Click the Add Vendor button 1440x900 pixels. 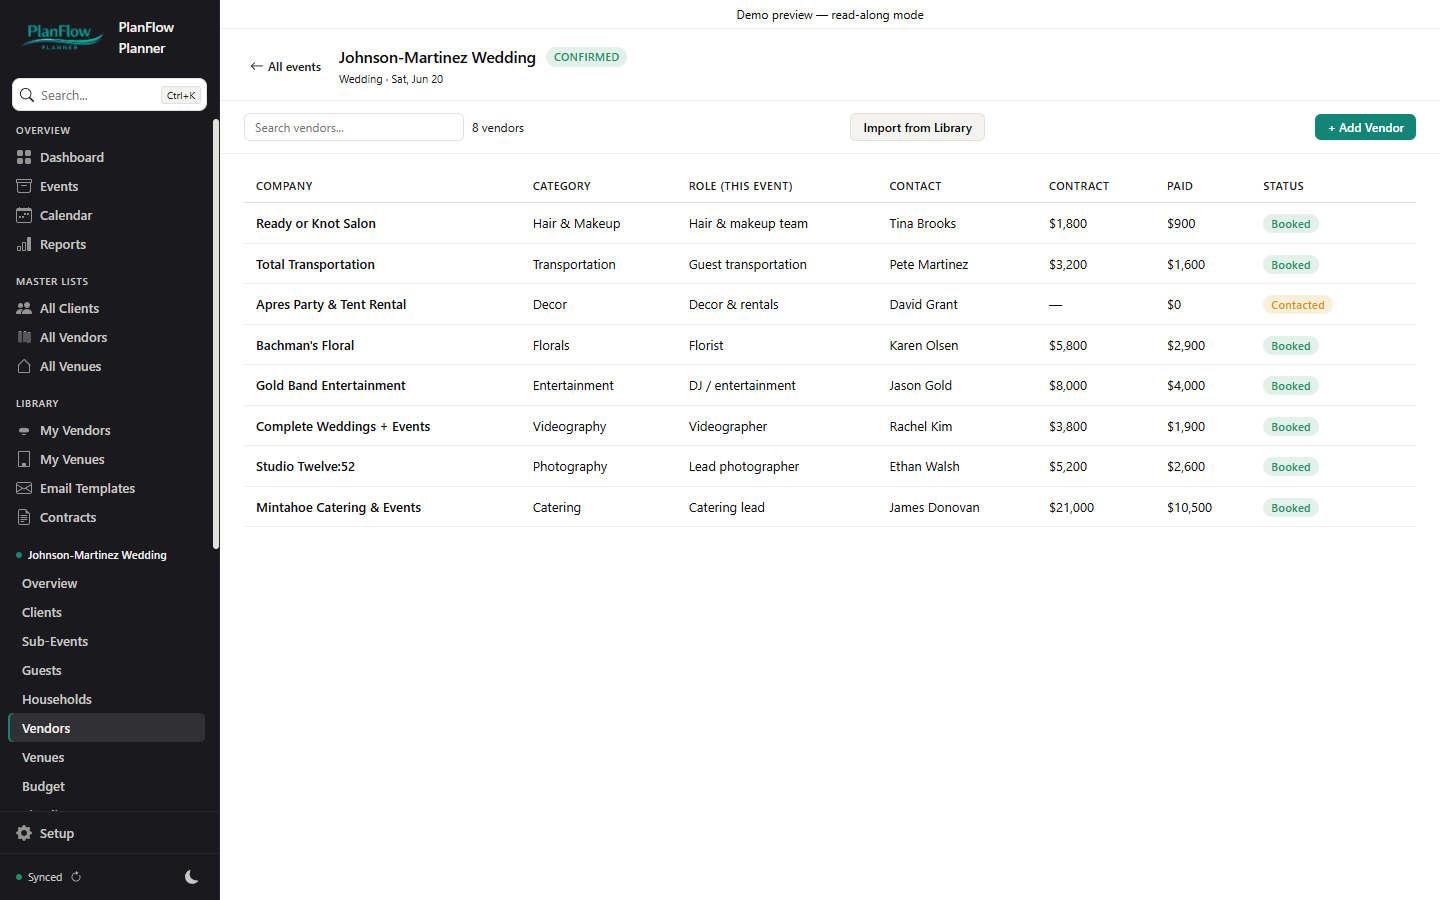(x=1365, y=127)
